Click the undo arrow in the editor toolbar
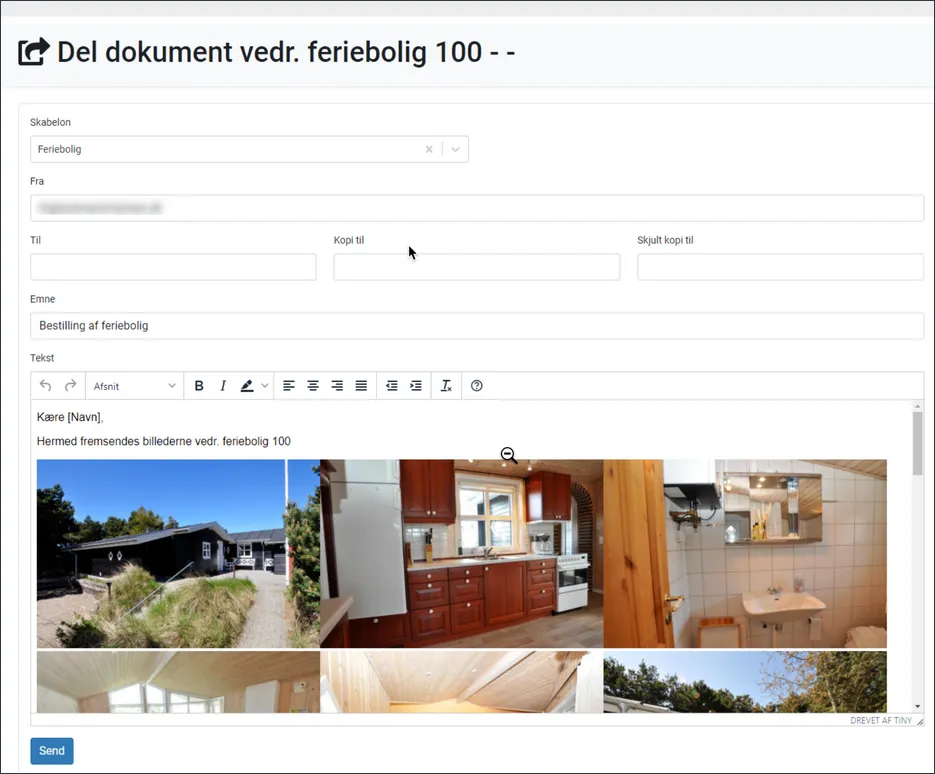The height and width of the screenshot is (774, 935). [x=45, y=386]
